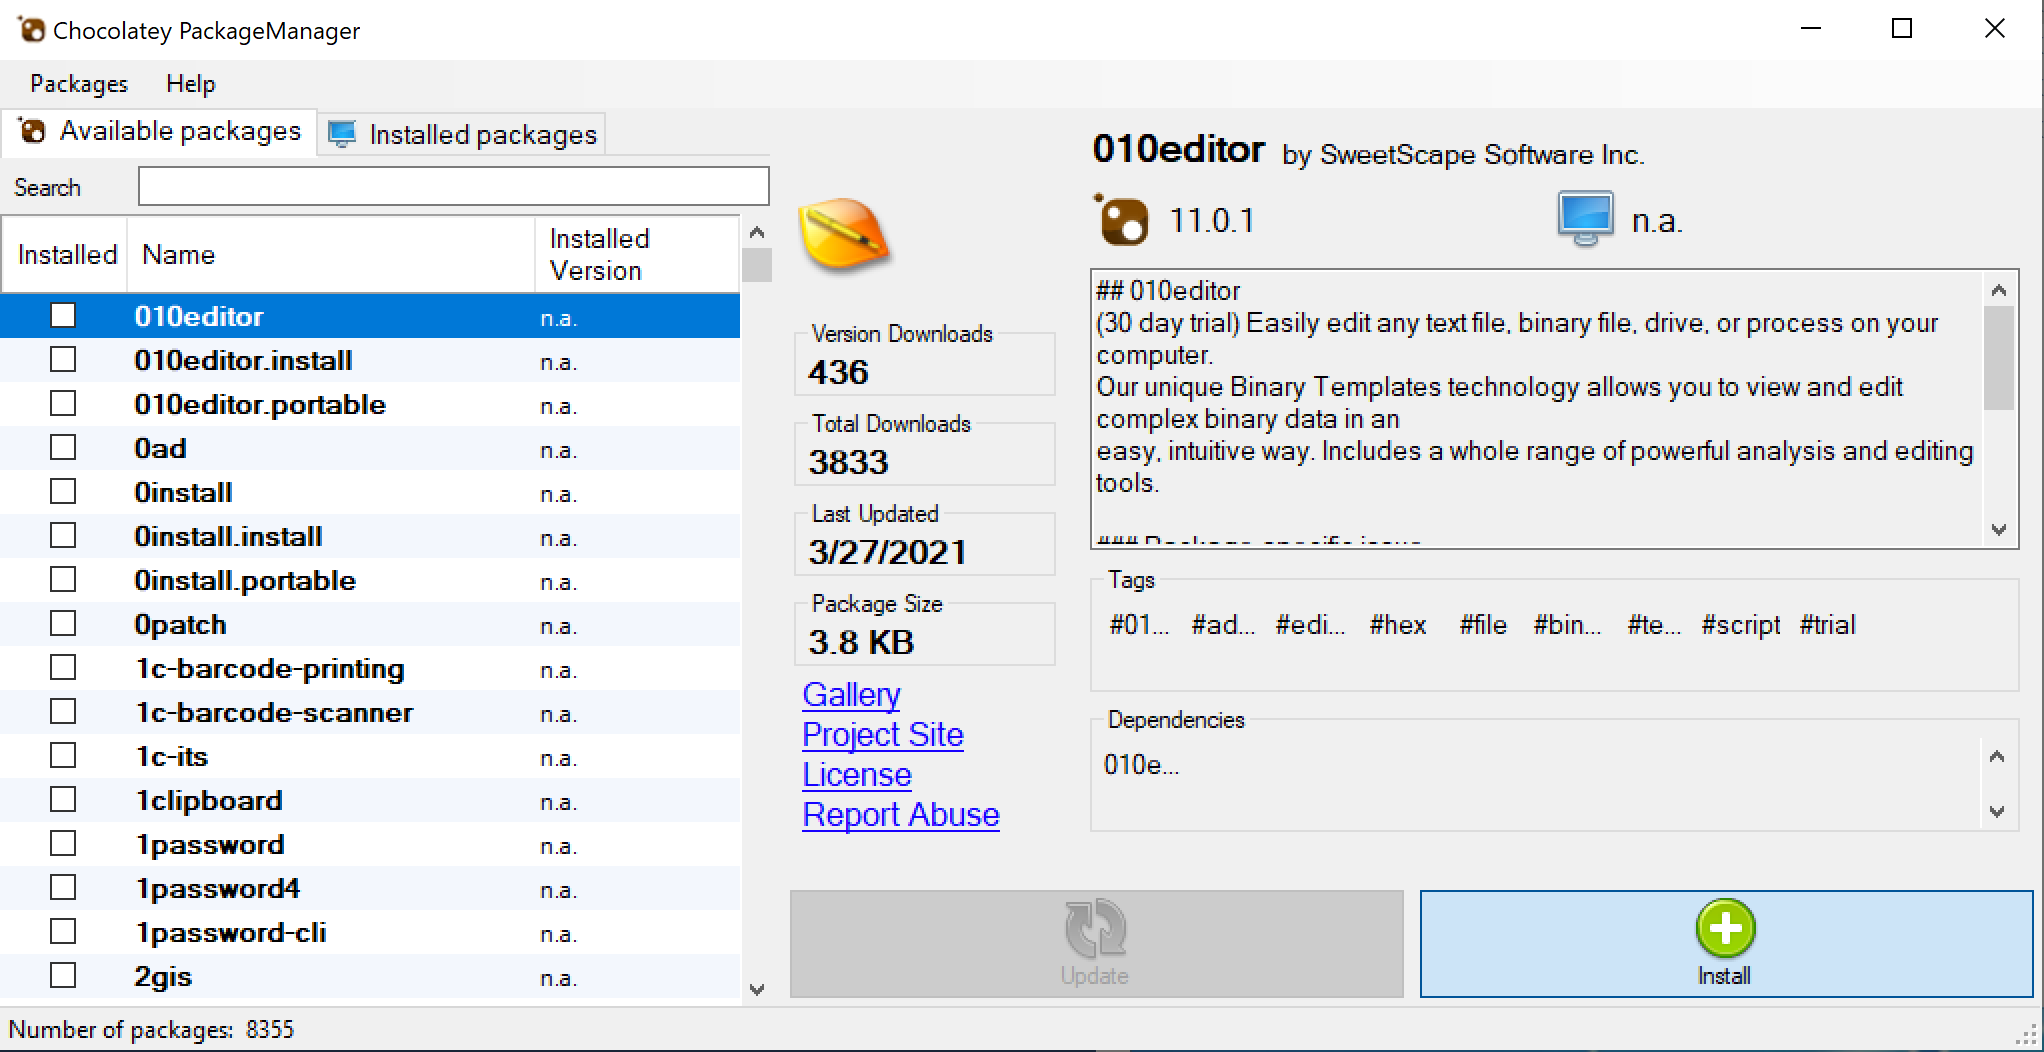Sort by the Installed Version column header
Screen dimensions: 2044x1052
[638, 255]
